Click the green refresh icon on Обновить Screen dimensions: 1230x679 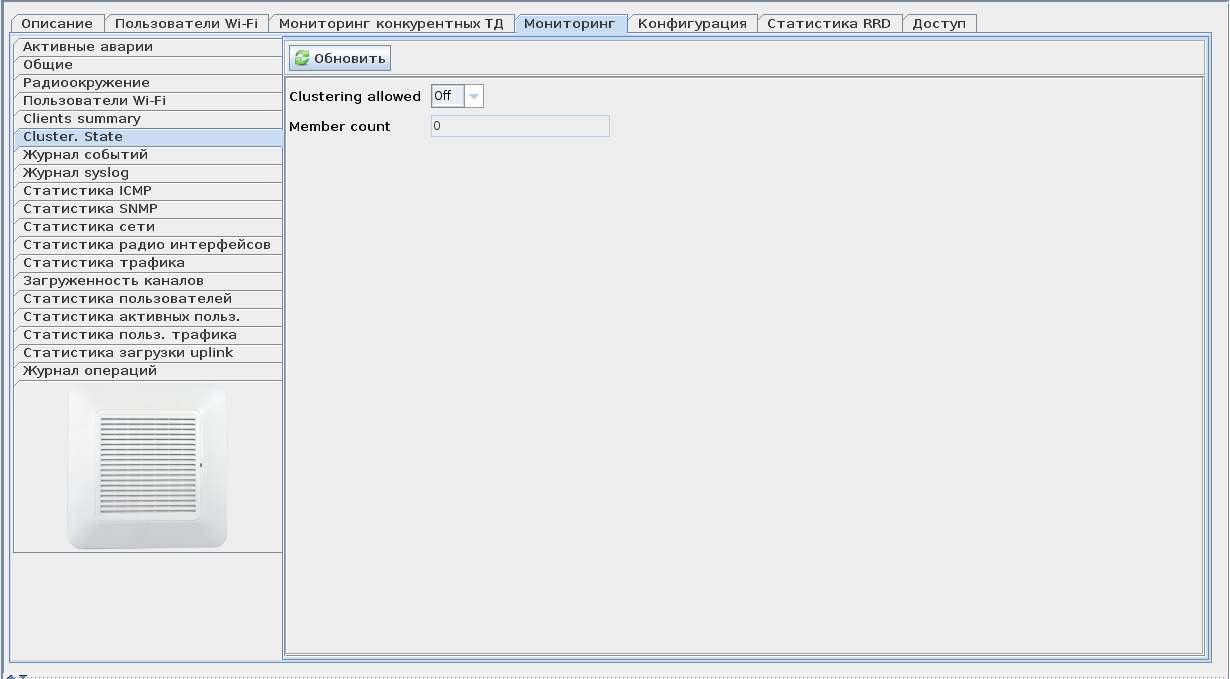(x=302, y=58)
